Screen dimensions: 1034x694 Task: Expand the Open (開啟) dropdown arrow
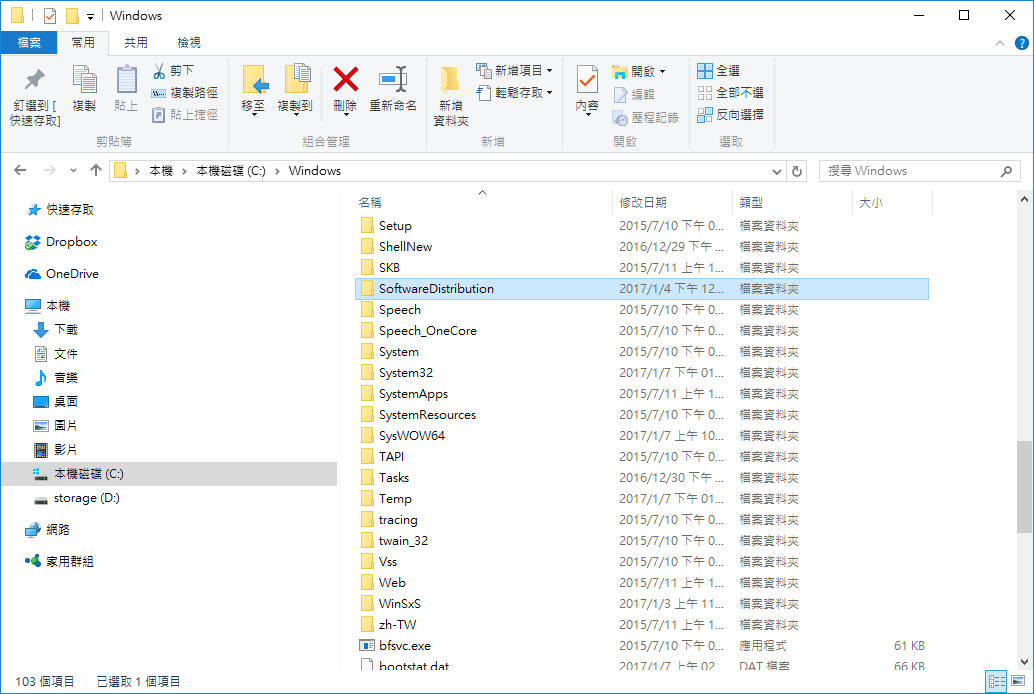[662, 71]
